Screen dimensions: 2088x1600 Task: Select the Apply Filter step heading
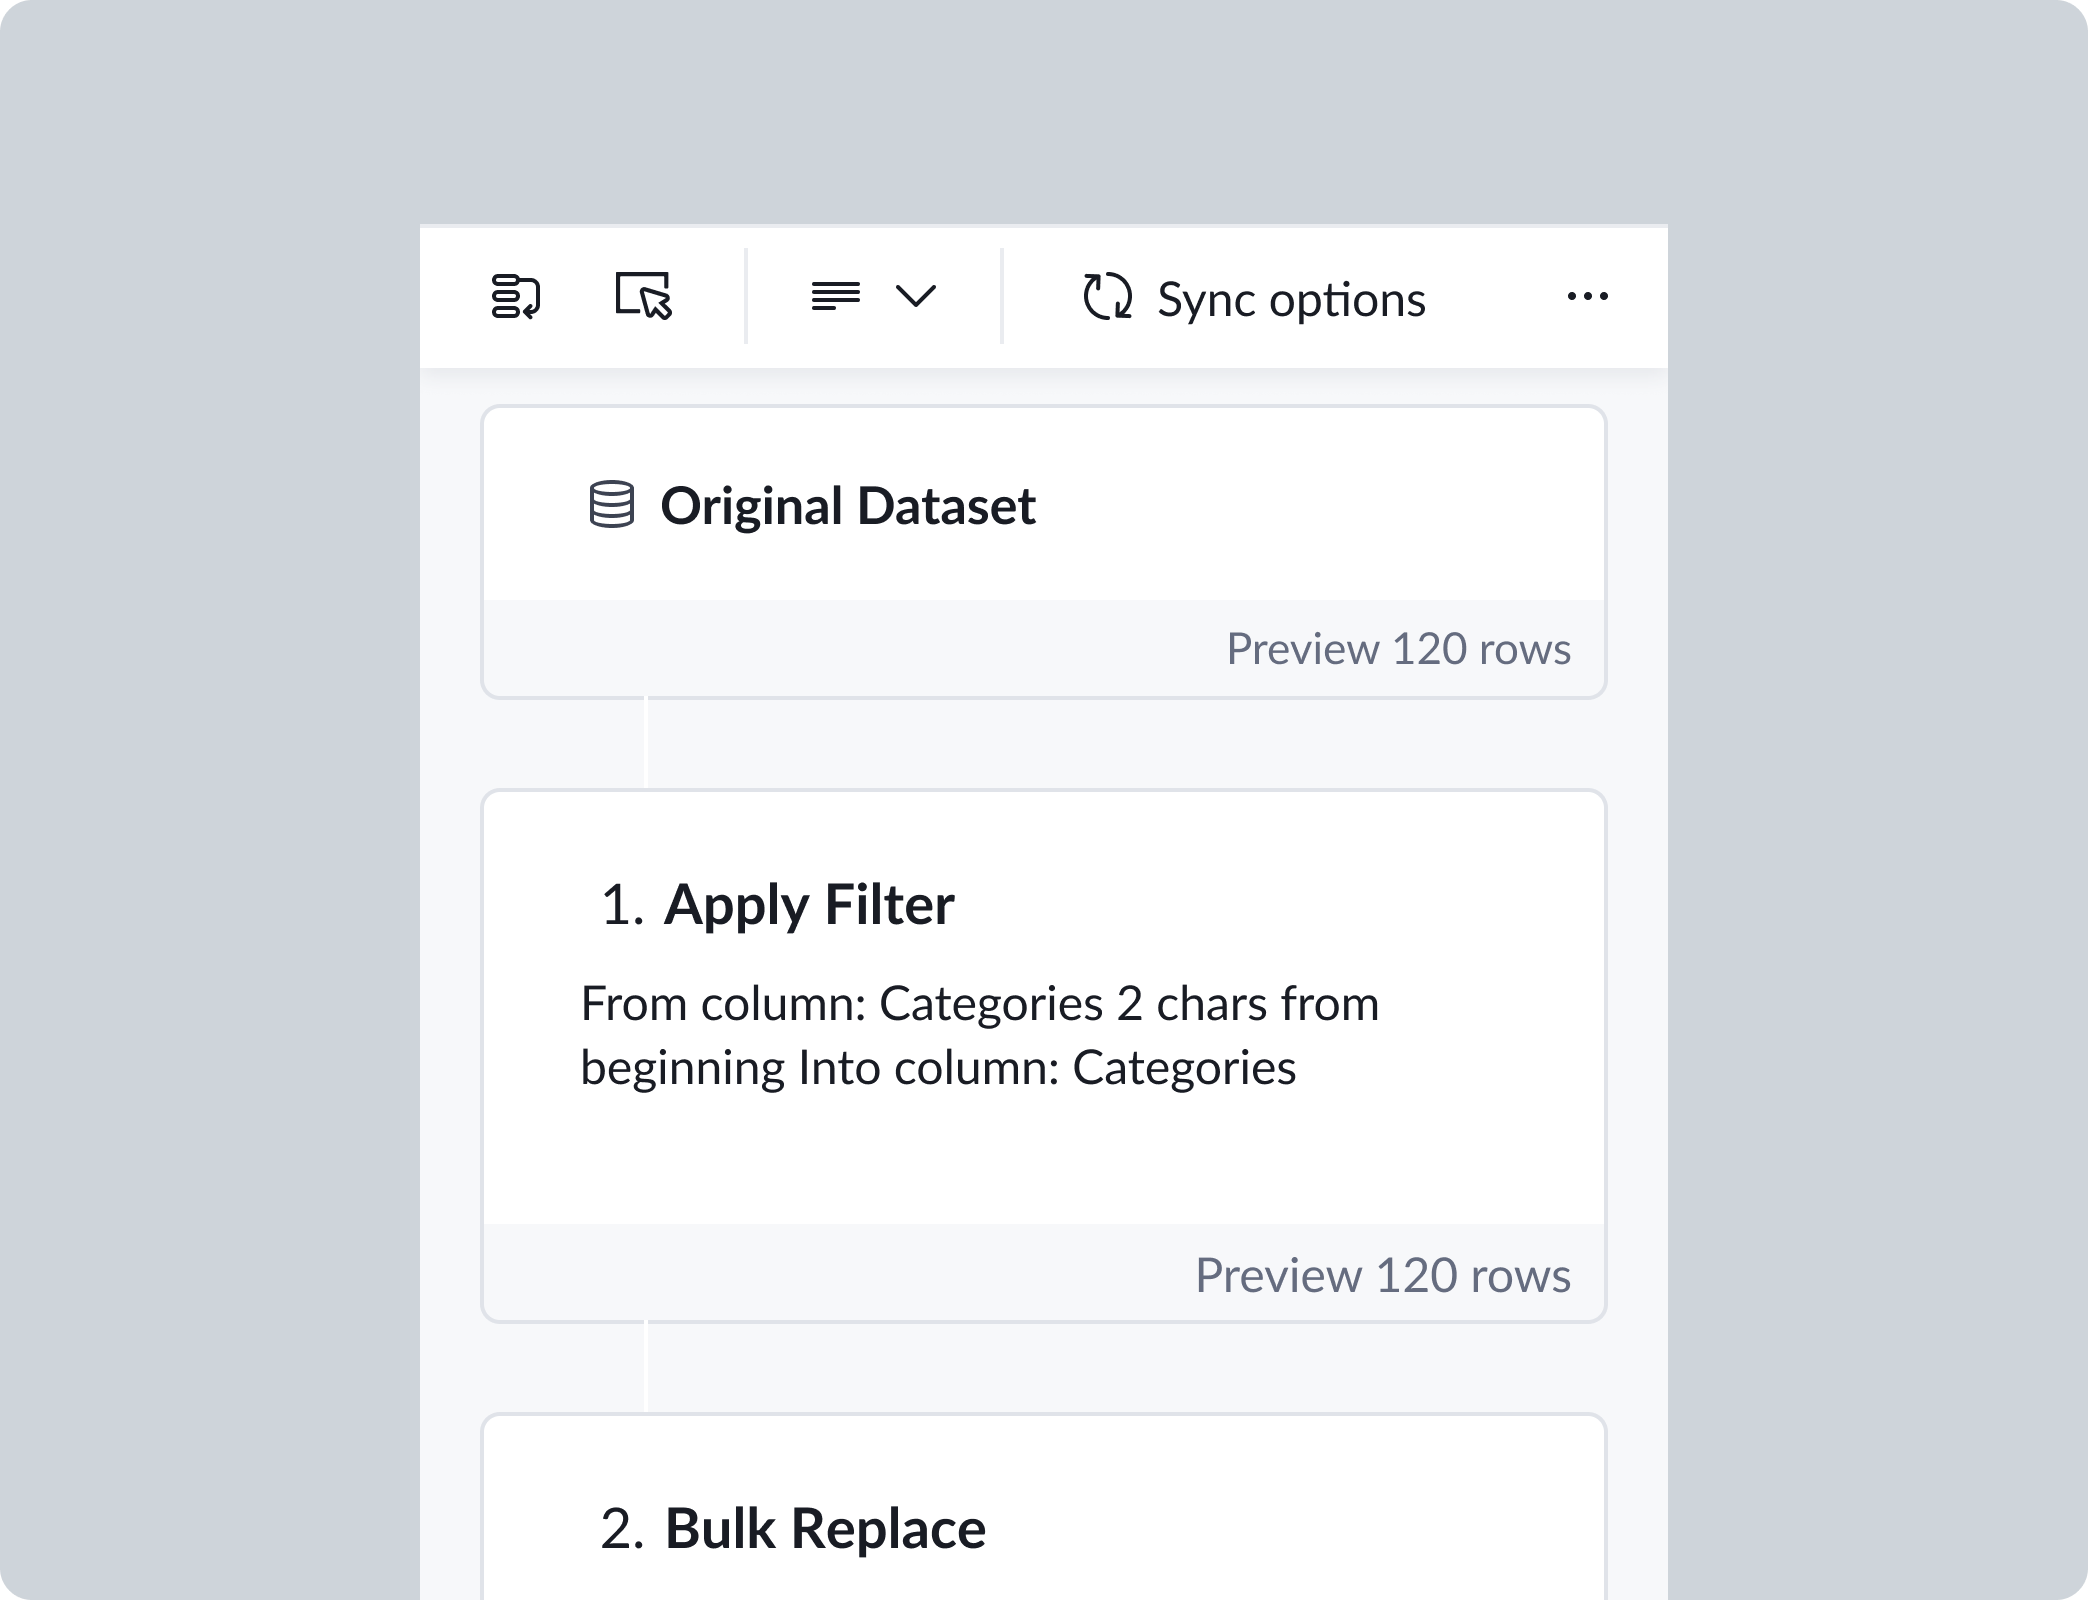(808, 904)
